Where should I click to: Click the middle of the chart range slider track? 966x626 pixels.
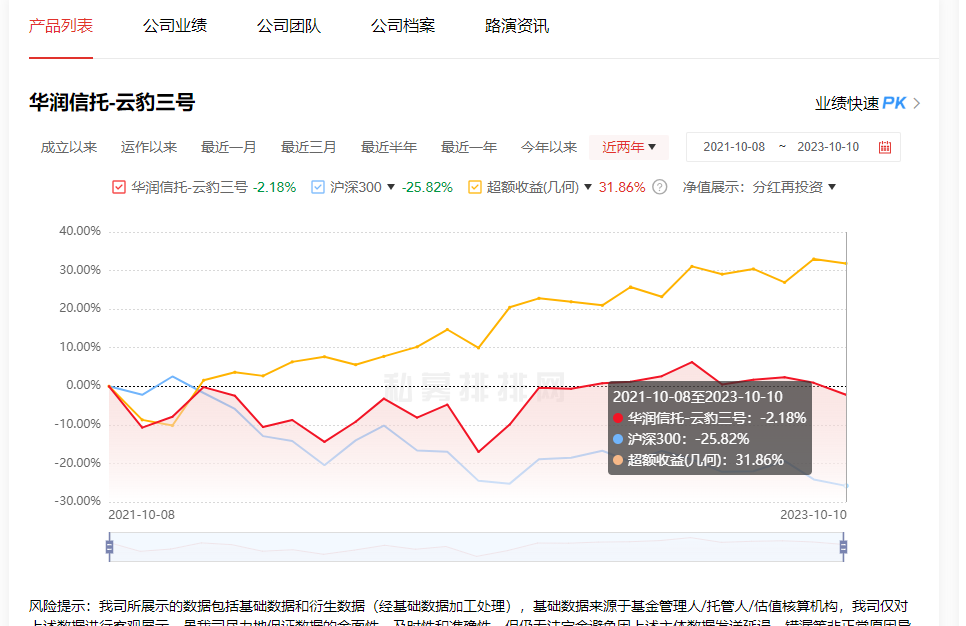[477, 547]
